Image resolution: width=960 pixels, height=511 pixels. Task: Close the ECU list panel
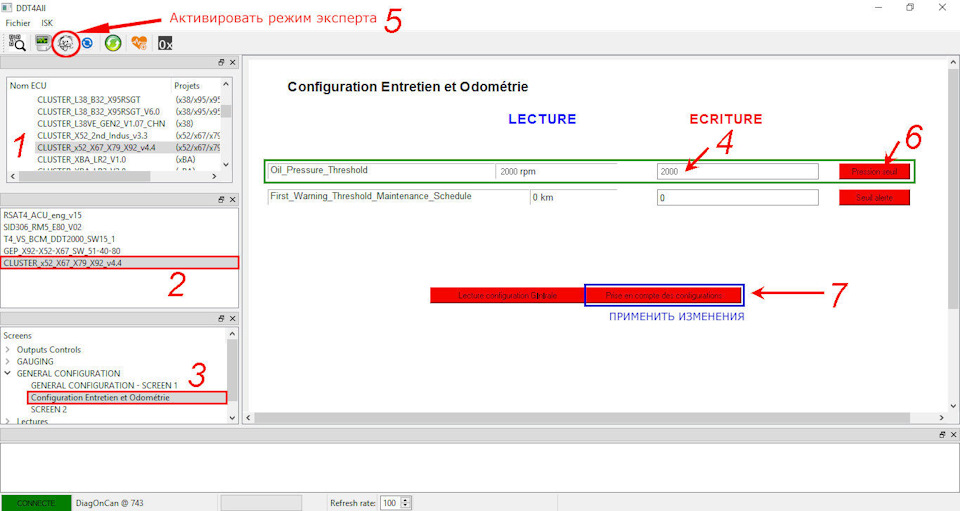coord(233,62)
